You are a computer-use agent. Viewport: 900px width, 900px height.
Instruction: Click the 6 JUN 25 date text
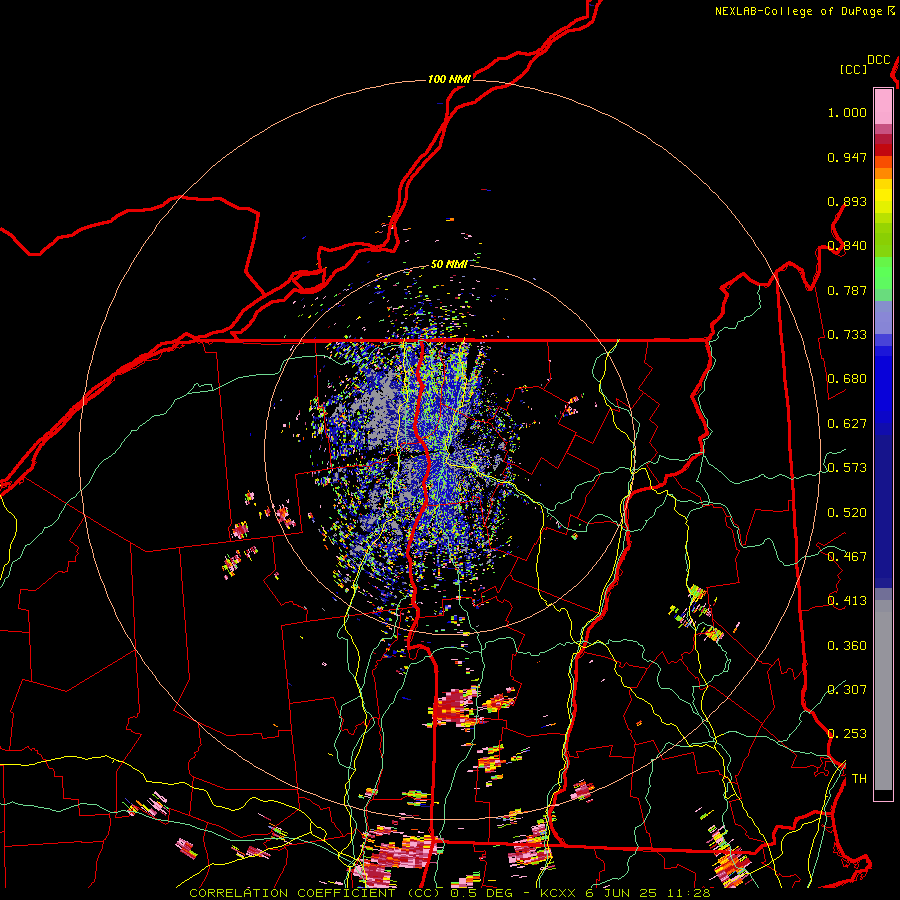tap(622, 893)
